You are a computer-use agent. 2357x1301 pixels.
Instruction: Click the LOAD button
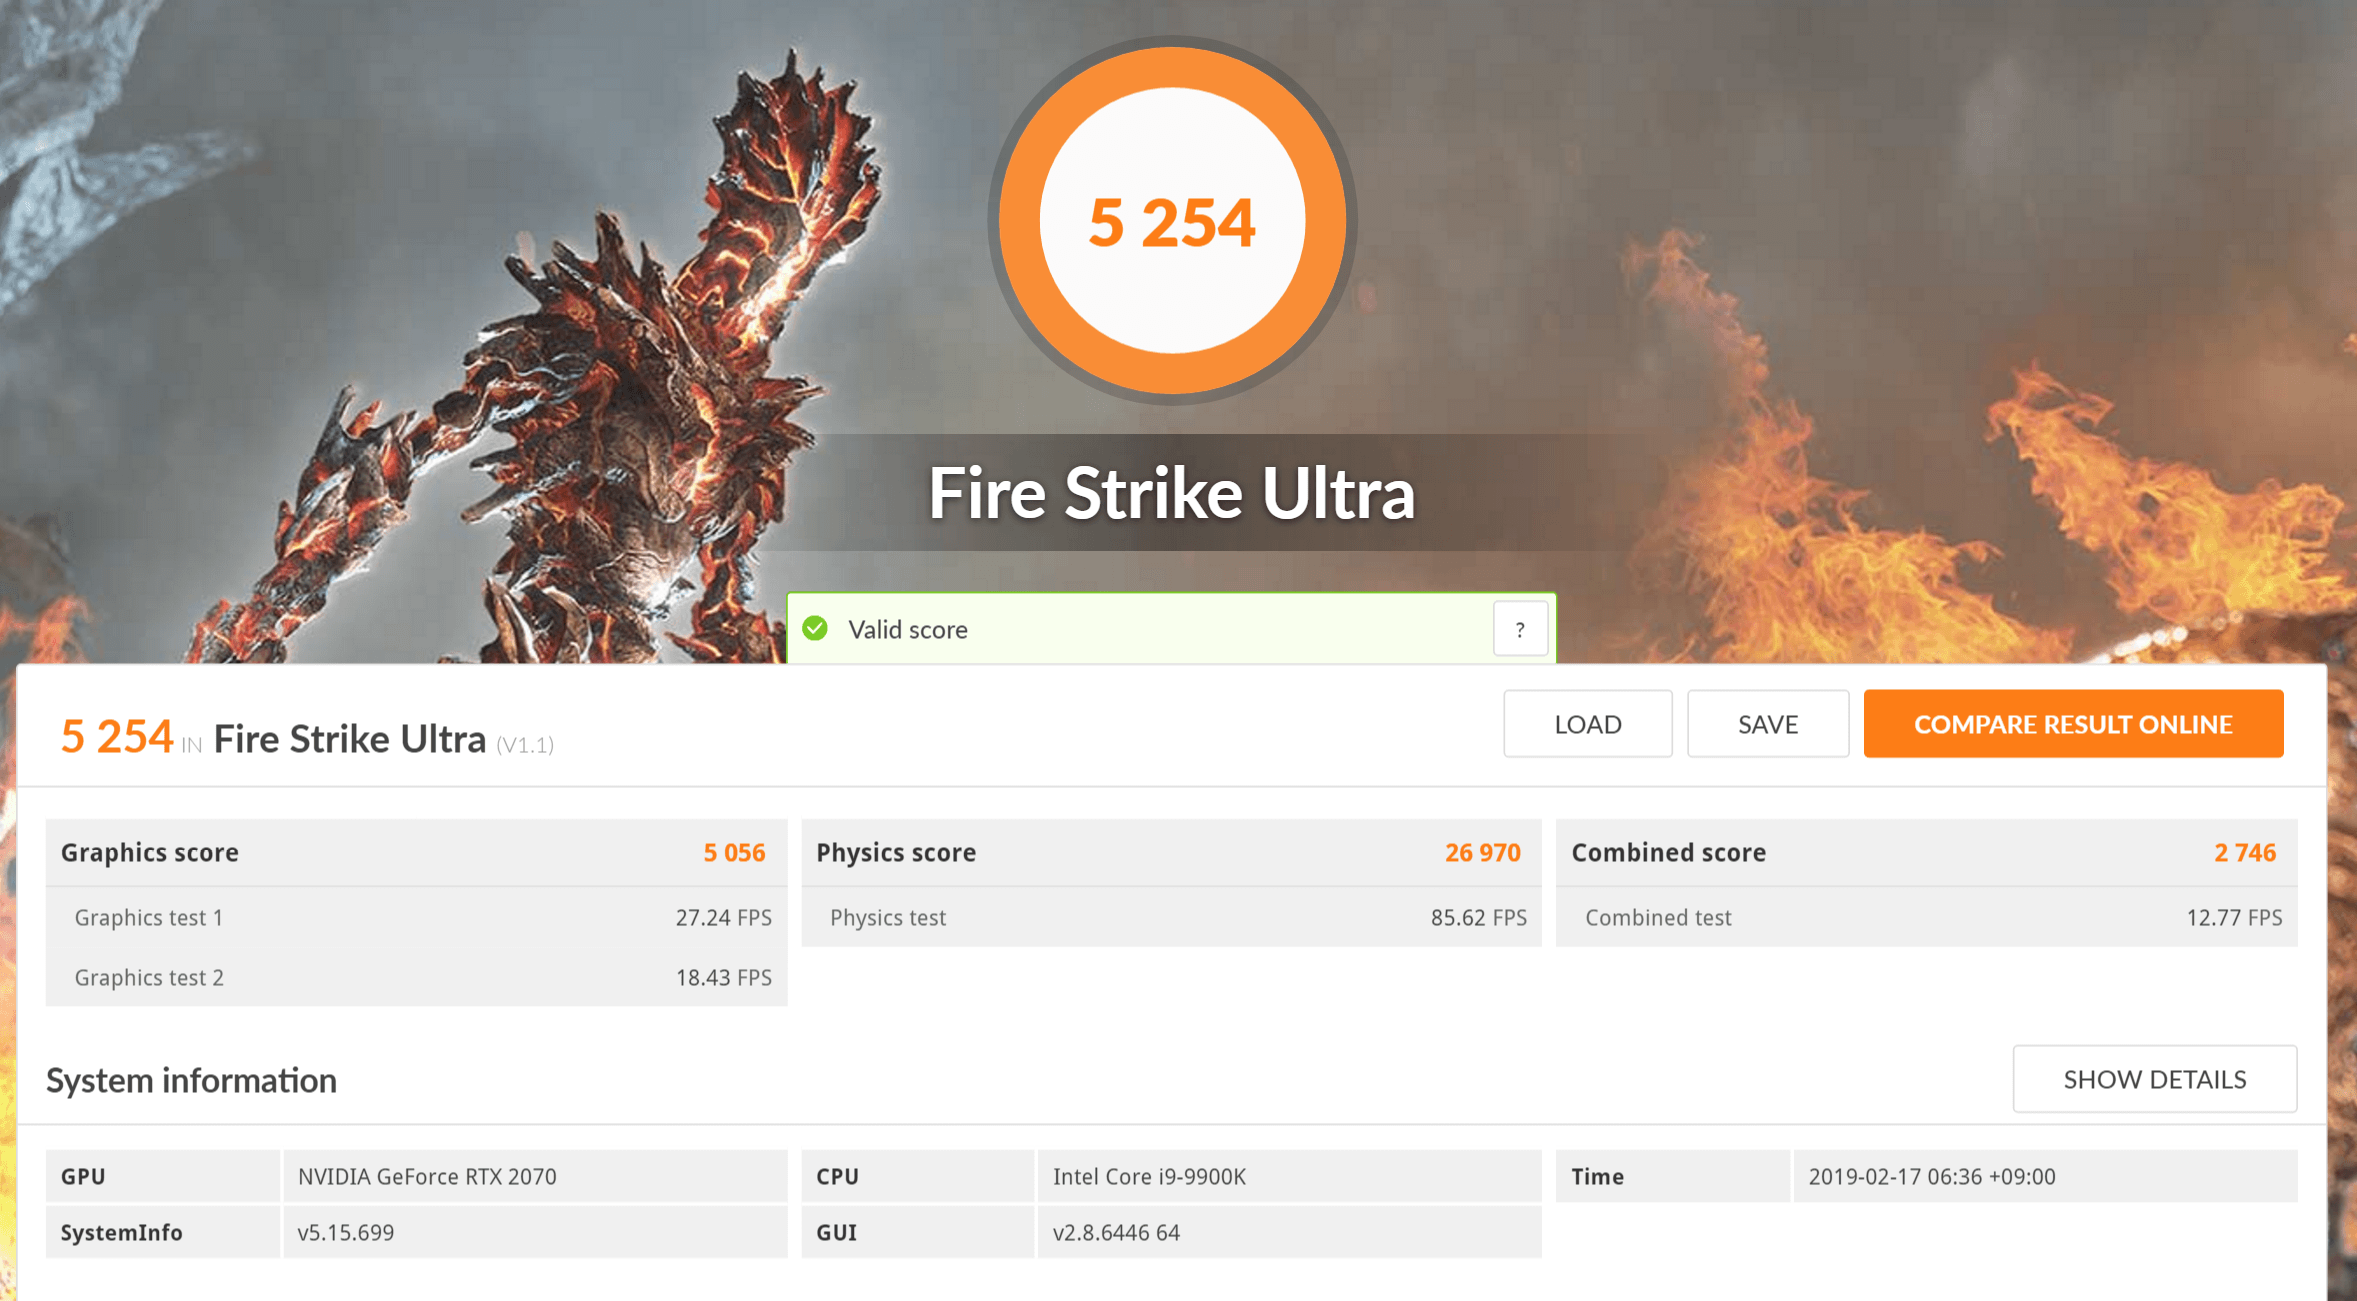point(1587,724)
